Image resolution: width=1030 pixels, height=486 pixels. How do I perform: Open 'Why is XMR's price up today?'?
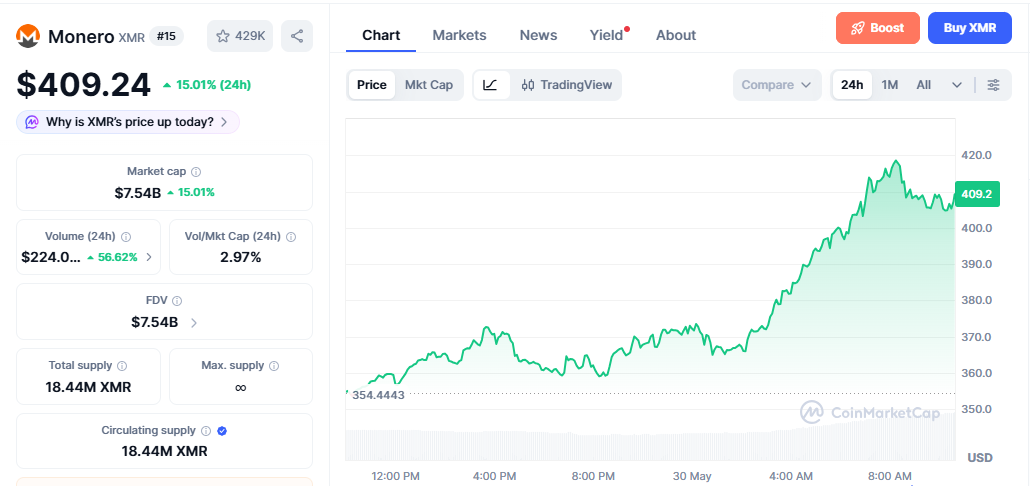pyautogui.click(x=128, y=122)
